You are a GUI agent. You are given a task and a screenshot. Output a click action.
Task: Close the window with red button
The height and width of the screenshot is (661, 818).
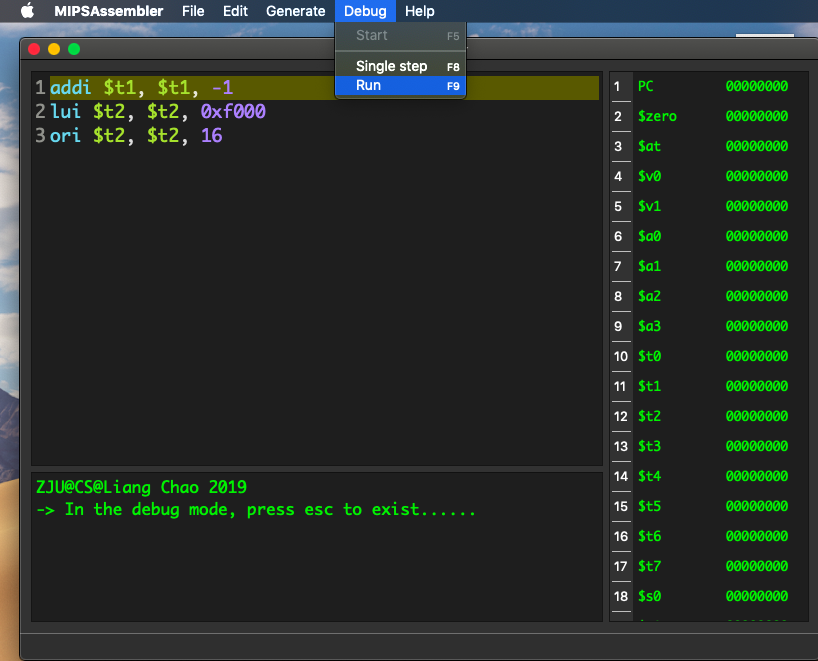click(34, 49)
